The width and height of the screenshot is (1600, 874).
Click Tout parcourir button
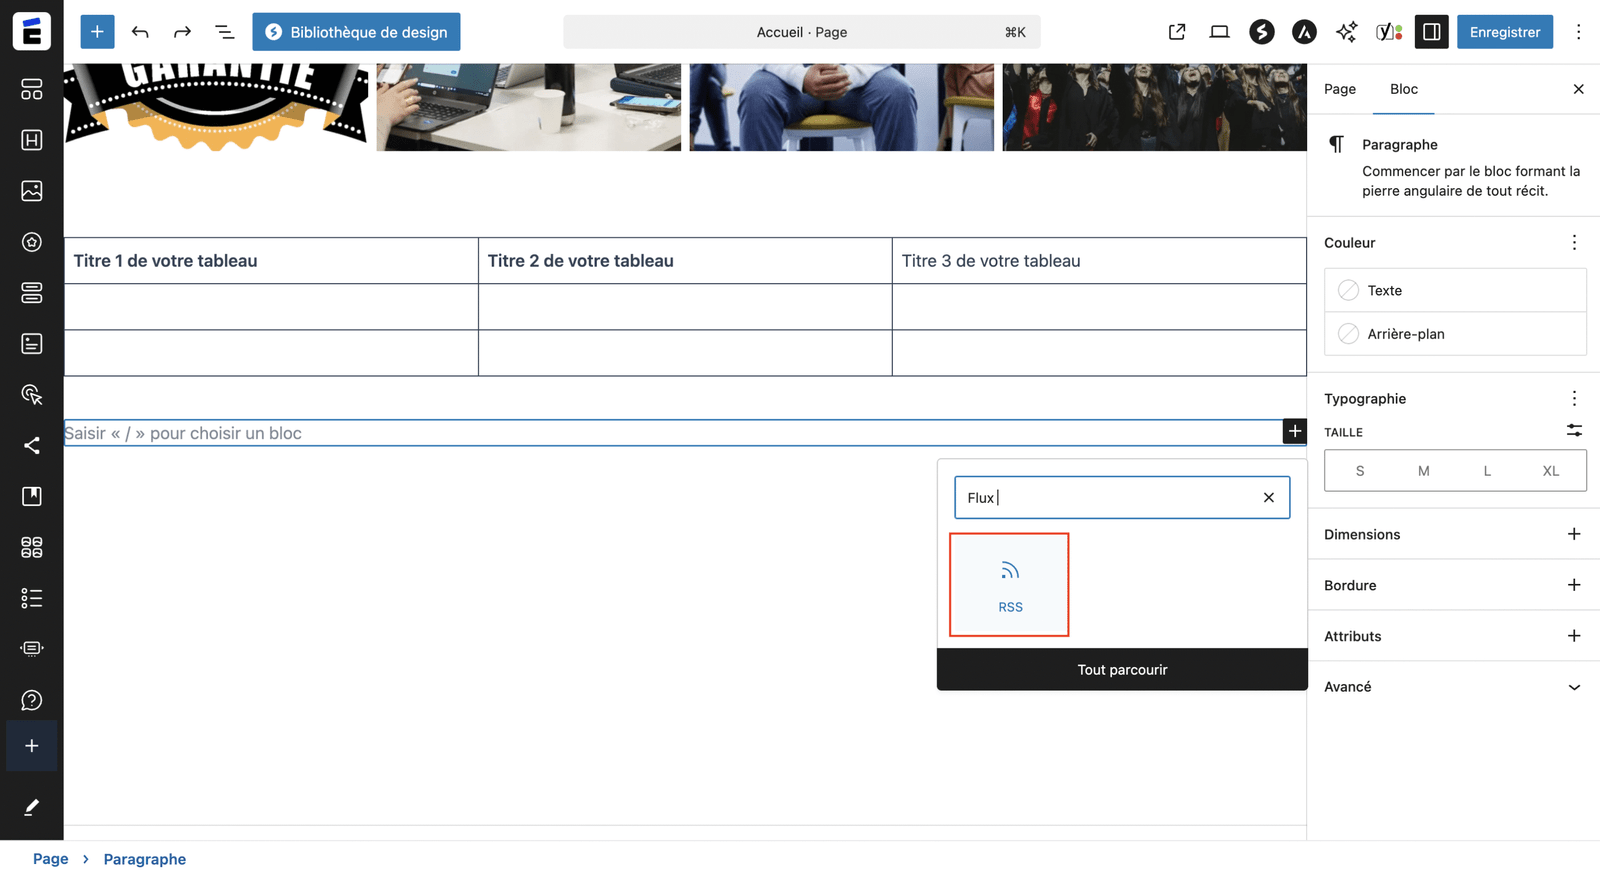pyautogui.click(x=1122, y=670)
